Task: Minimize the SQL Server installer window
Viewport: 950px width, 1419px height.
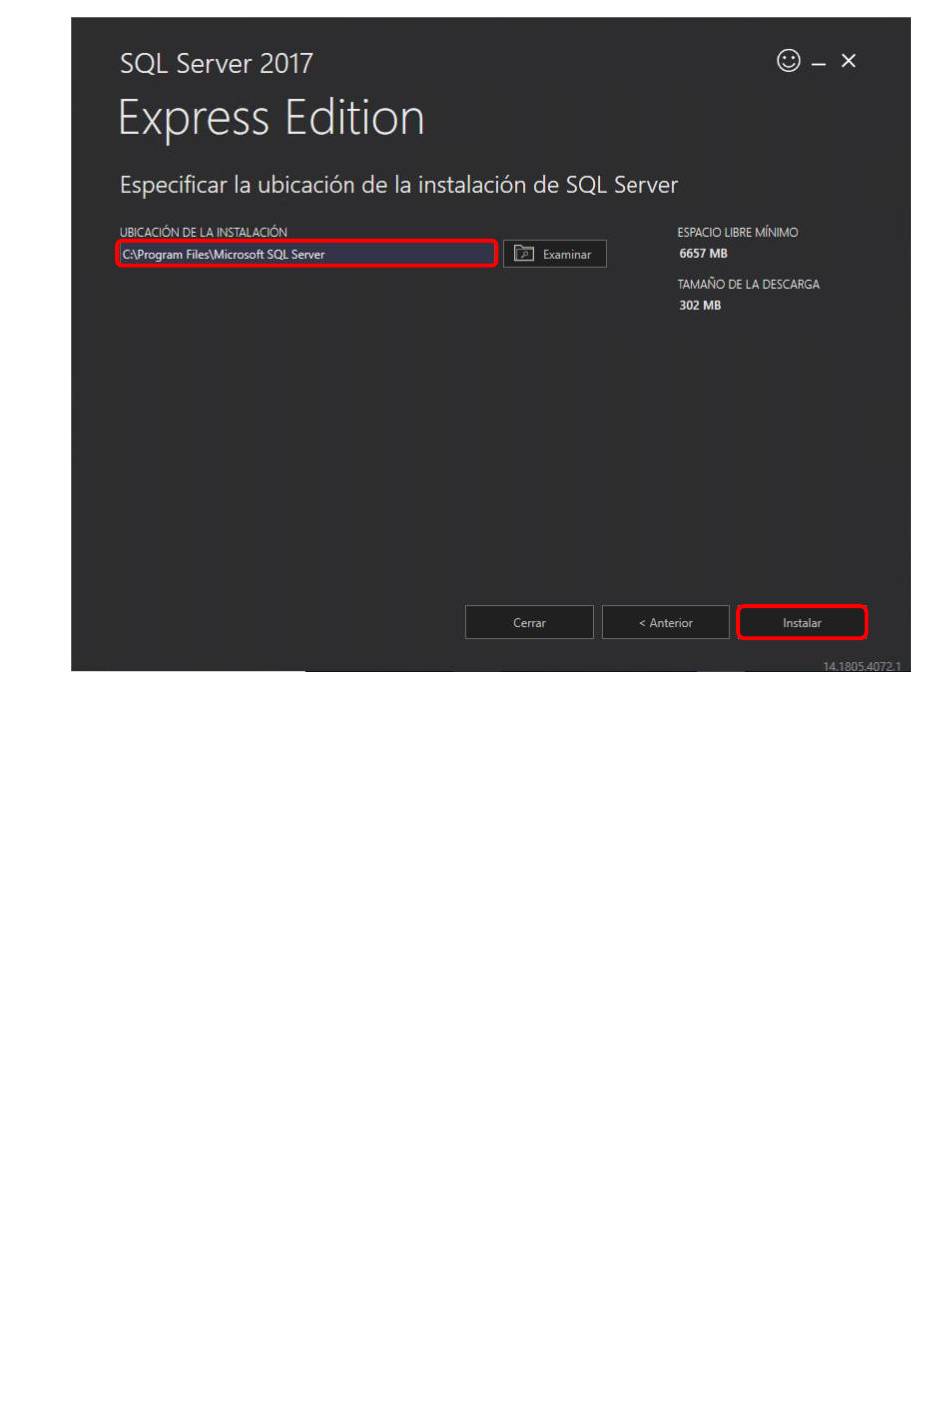Action: coord(819,64)
